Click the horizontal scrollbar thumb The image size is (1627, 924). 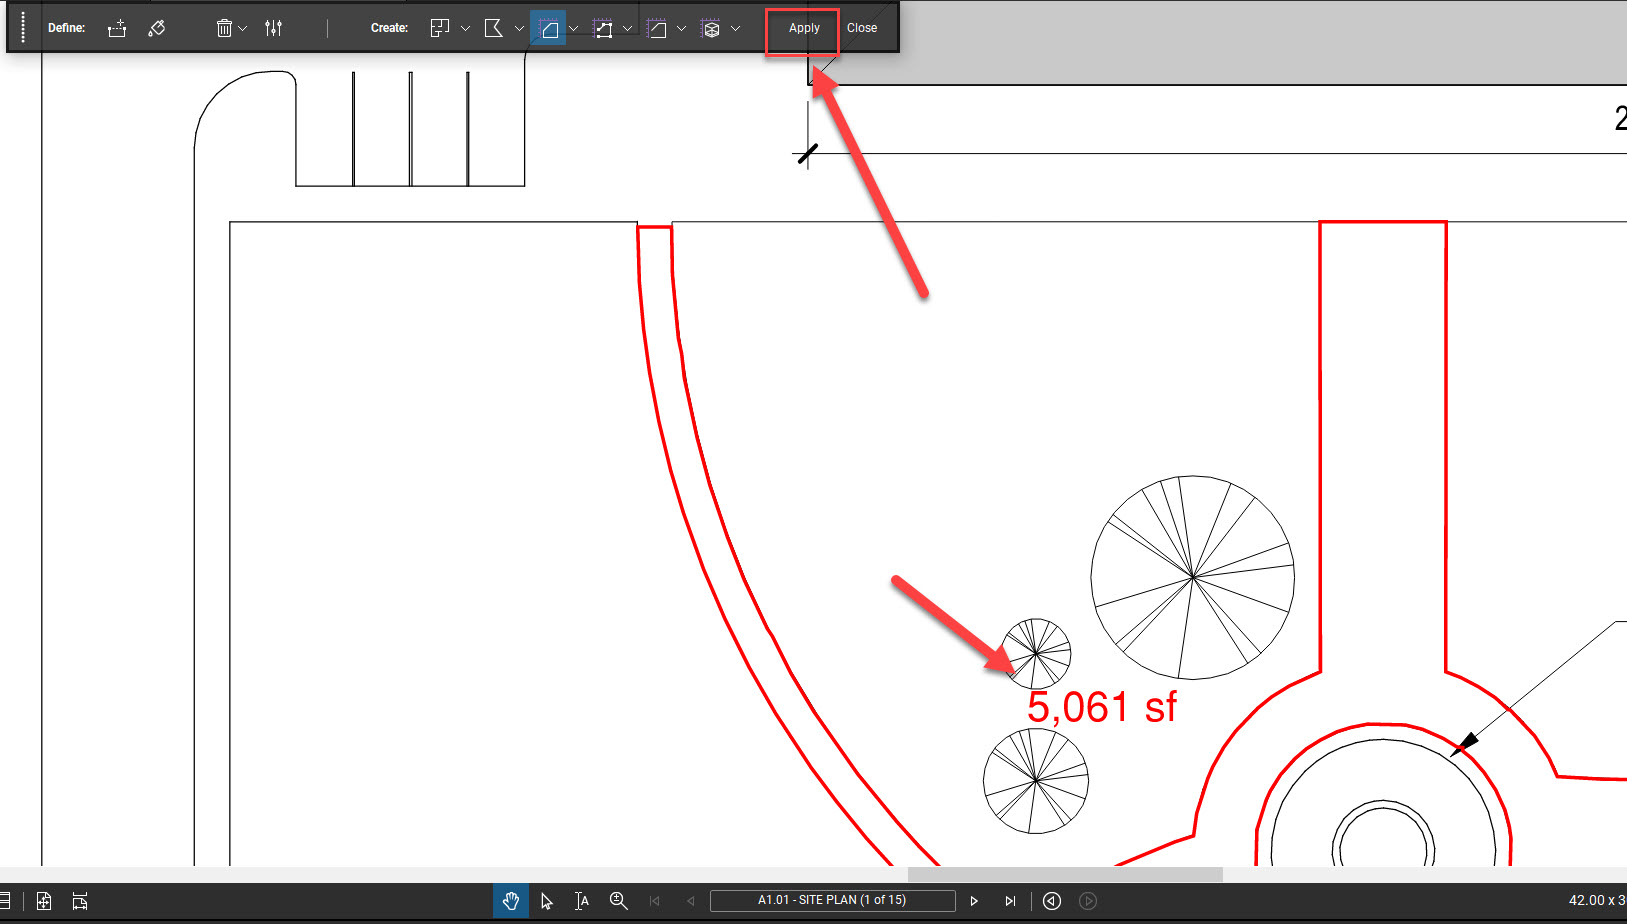point(1065,874)
